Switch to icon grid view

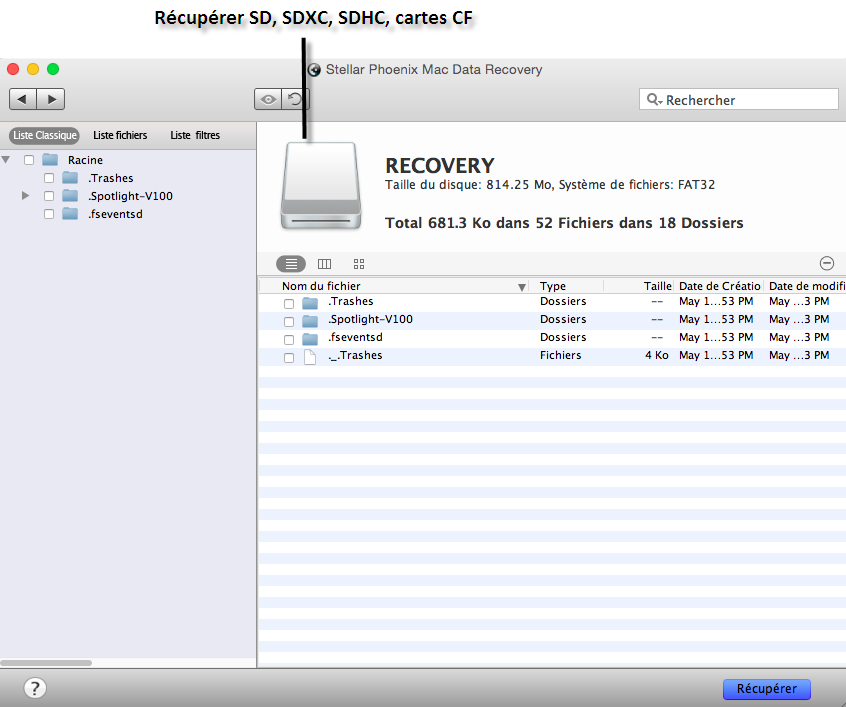[359, 264]
